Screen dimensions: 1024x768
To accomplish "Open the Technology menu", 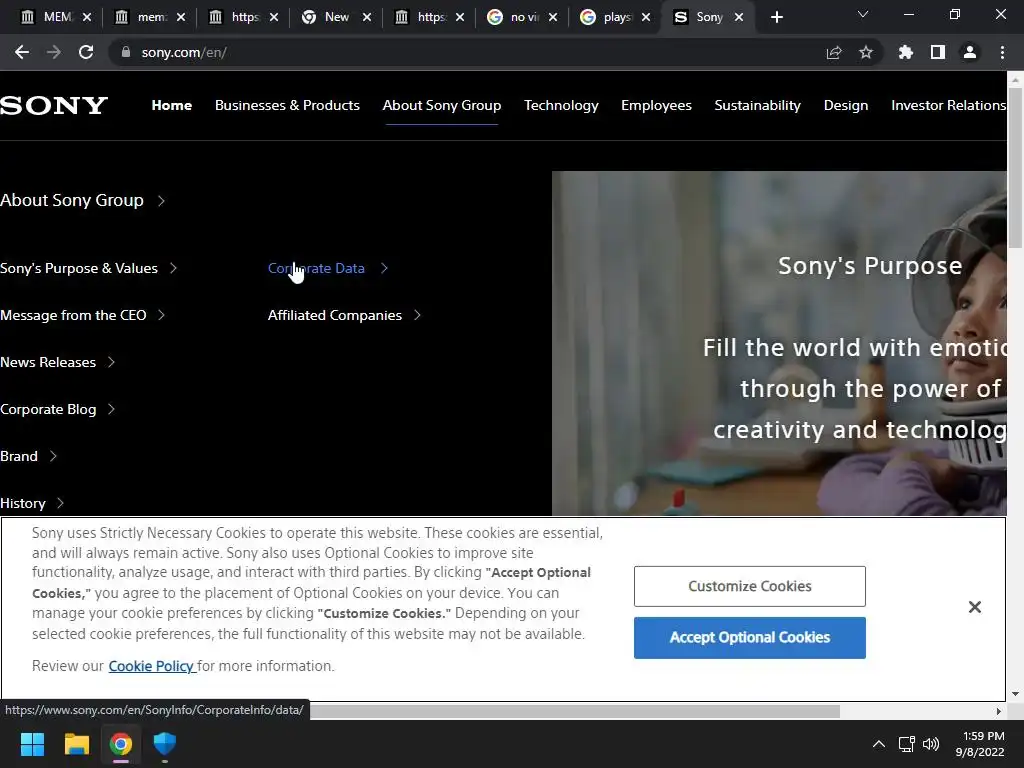I will point(561,105).
